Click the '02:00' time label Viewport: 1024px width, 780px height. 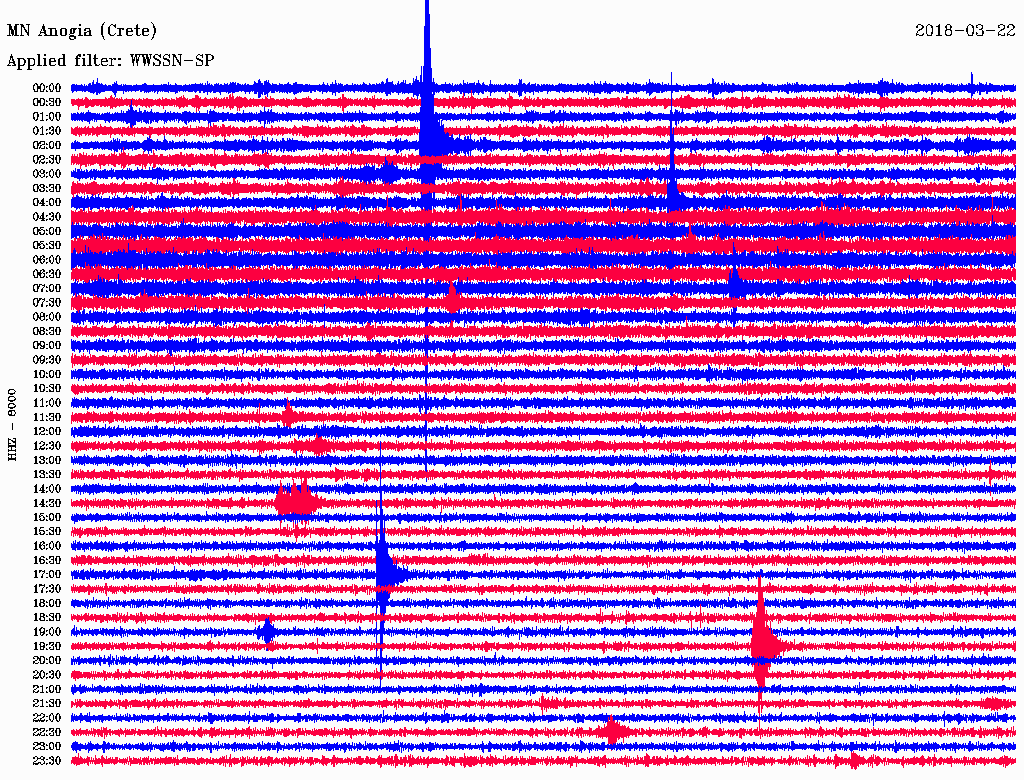pyautogui.click(x=46, y=145)
